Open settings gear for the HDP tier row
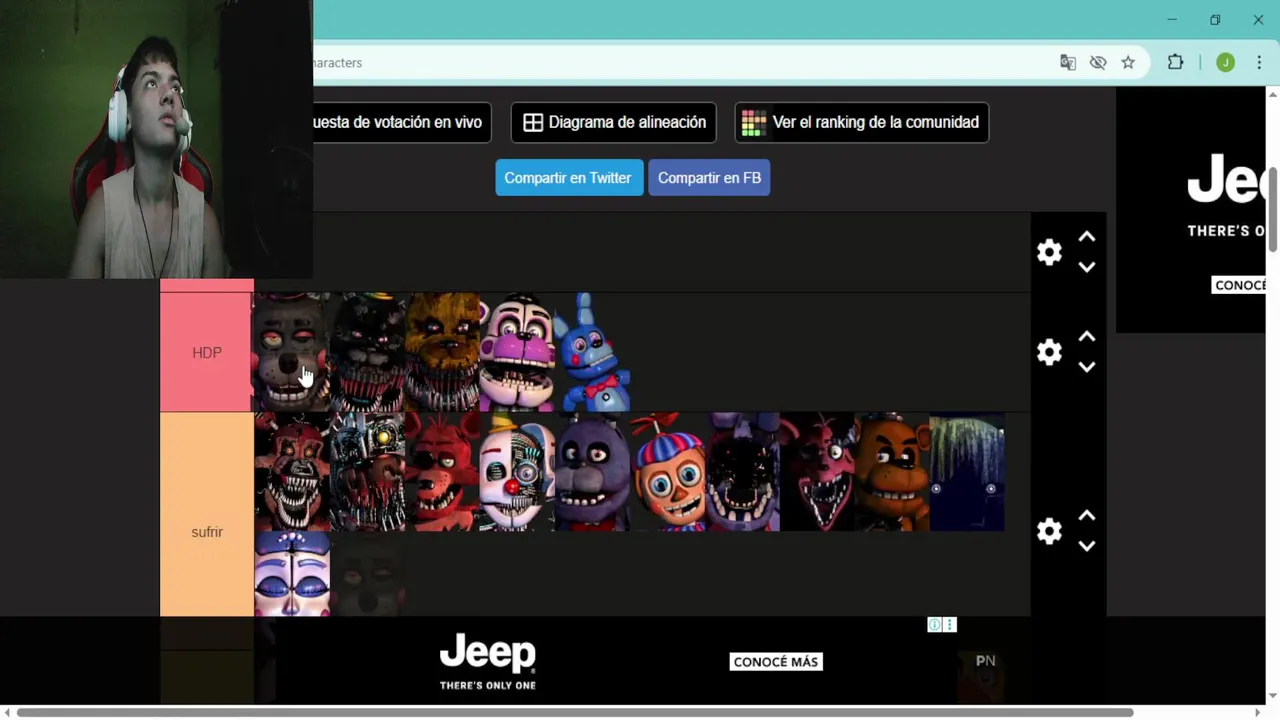This screenshot has height=720, width=1280. (x=1049, y=352)
